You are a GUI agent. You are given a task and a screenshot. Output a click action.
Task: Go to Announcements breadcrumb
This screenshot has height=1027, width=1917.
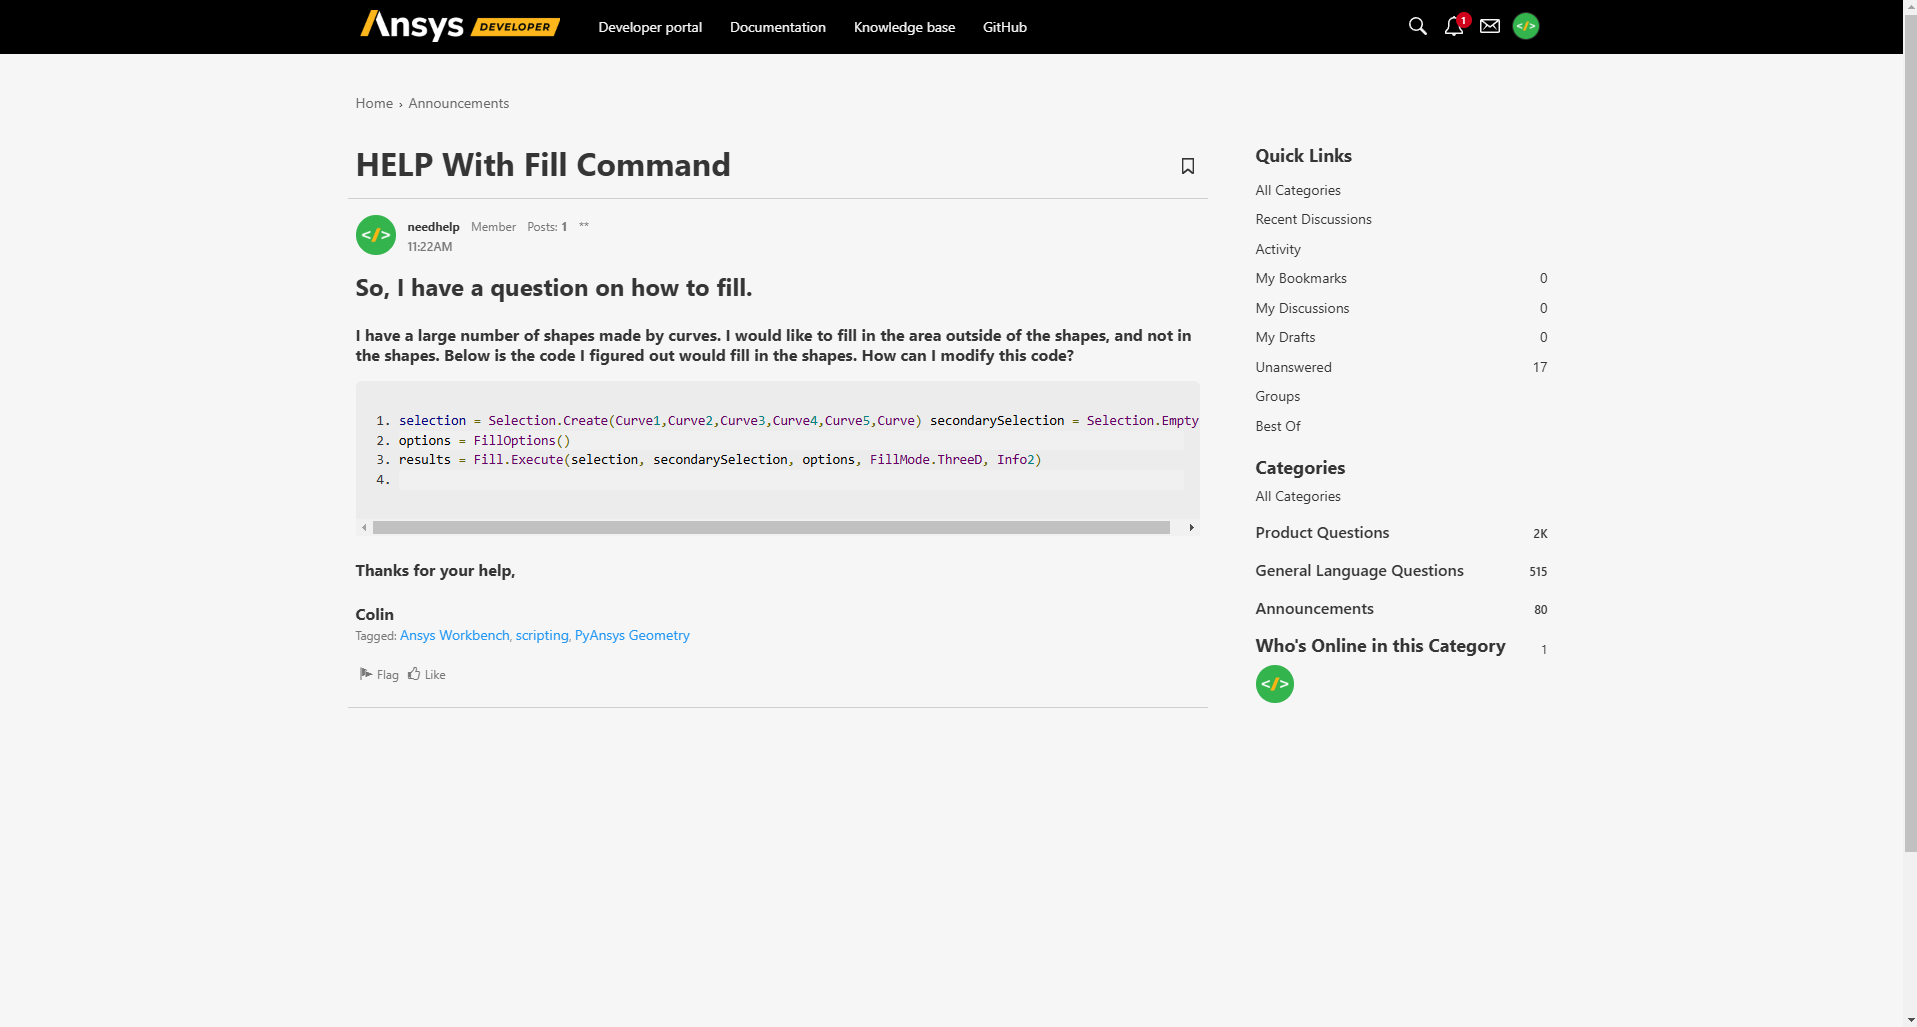click(458, 103)
